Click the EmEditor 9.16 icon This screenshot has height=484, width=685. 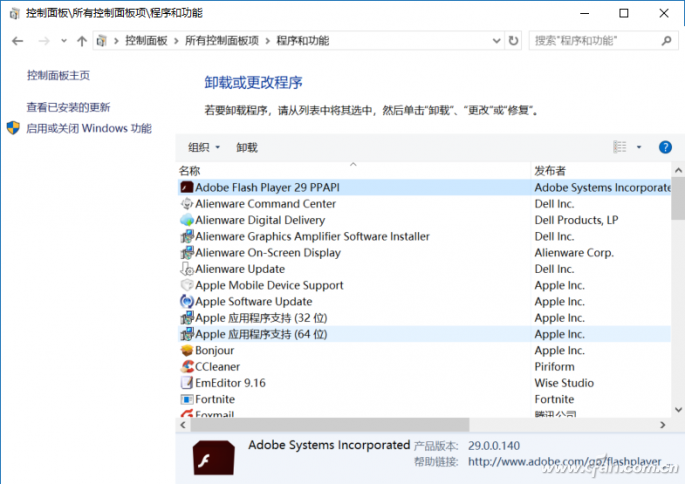point(187,383)
